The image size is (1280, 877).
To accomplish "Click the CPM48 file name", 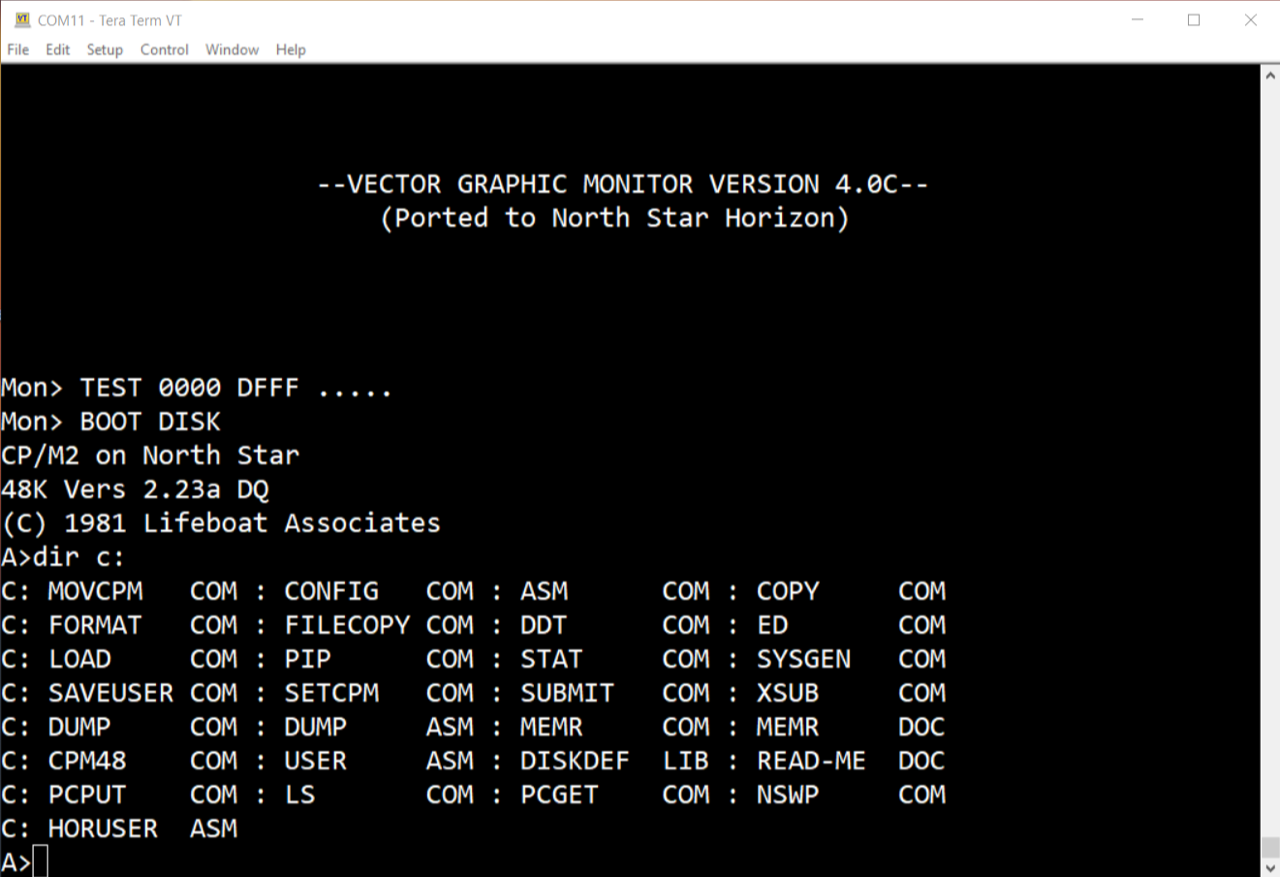I will 88,762.
